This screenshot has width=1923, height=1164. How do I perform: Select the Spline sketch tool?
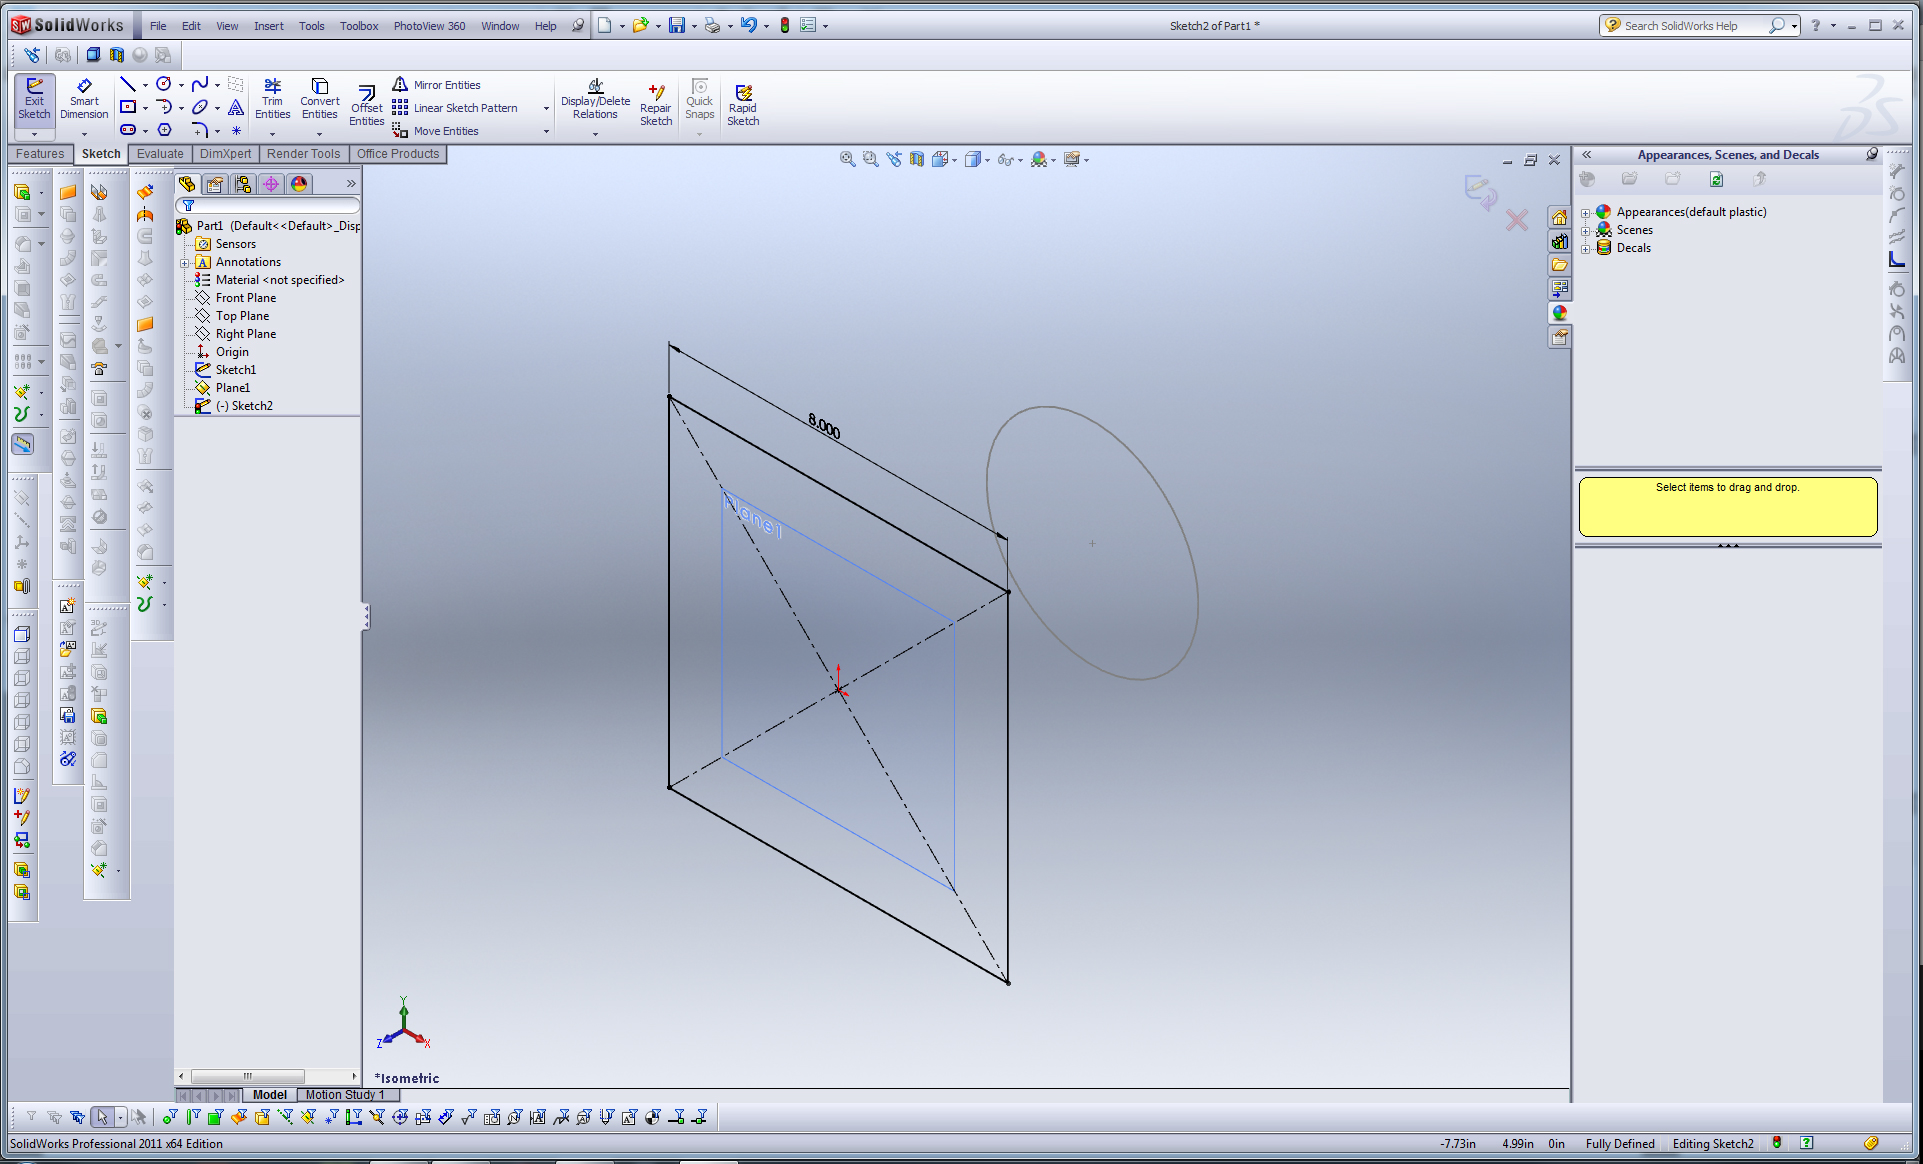pos(200,85)
